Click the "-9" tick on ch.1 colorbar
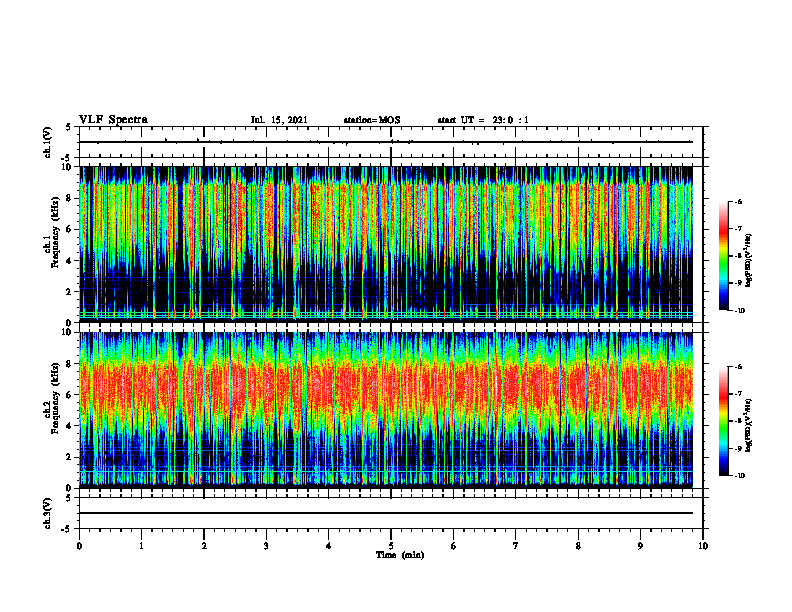 click(738, 283)
